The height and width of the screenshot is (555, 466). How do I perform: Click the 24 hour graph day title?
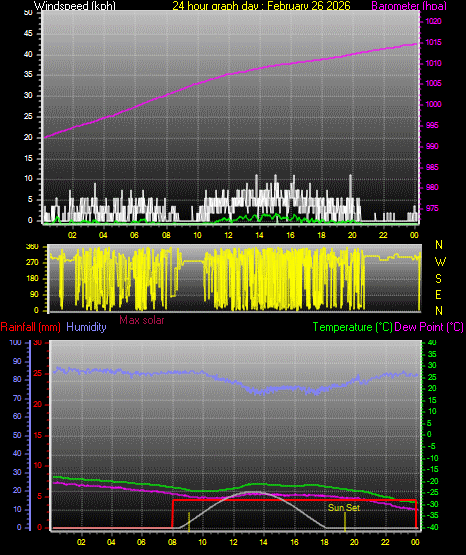click(x=261, y=6)
